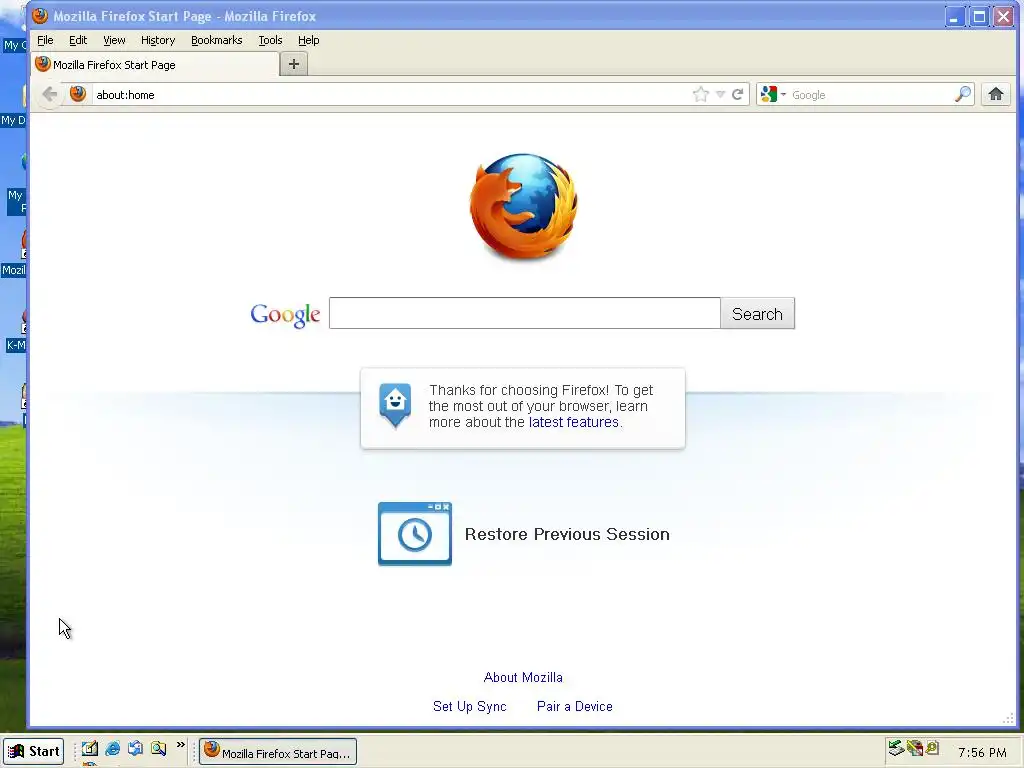Minimize the Firefox window

(x=954, y=17)
